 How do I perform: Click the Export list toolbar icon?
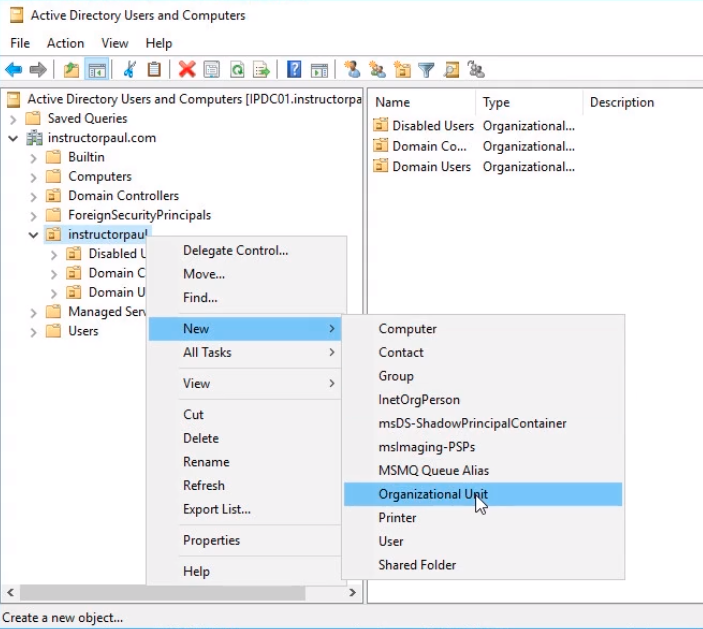point(261,69)
